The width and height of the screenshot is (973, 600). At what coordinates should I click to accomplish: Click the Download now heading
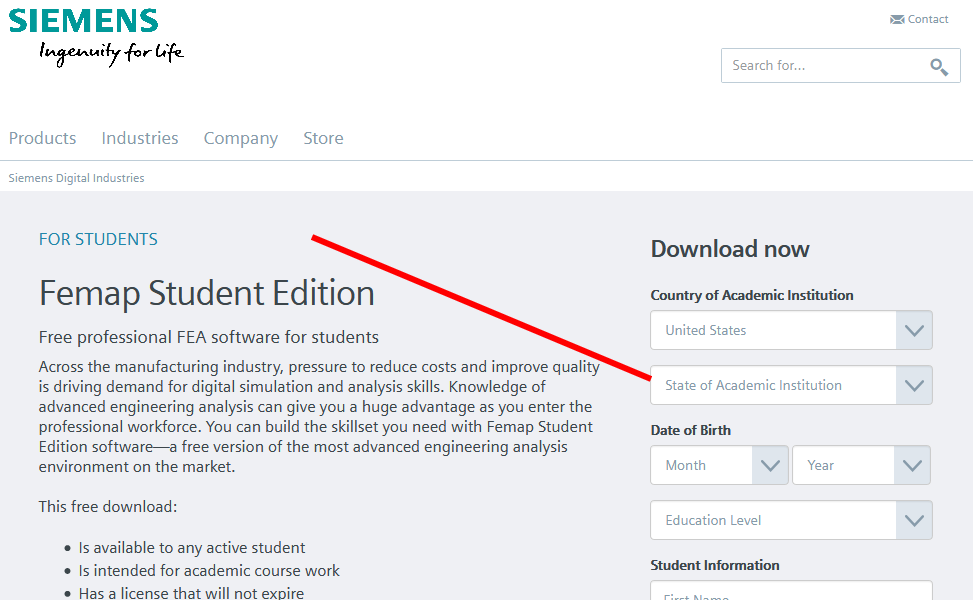[x=730, y=248]
